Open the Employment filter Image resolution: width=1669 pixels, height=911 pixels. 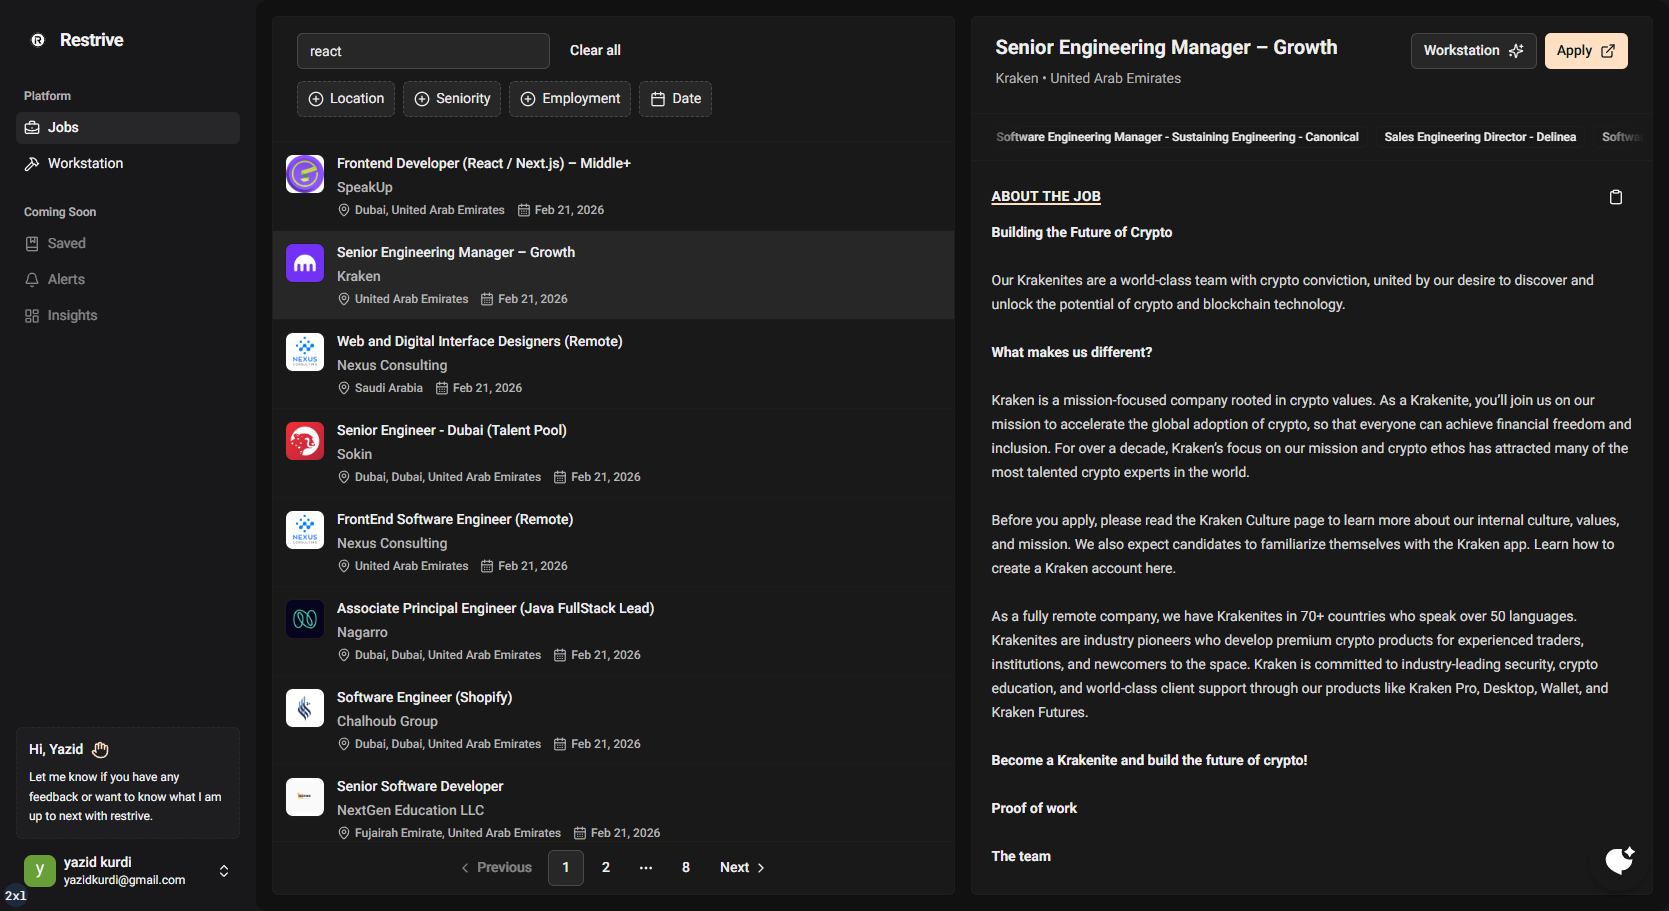(570, 99)
